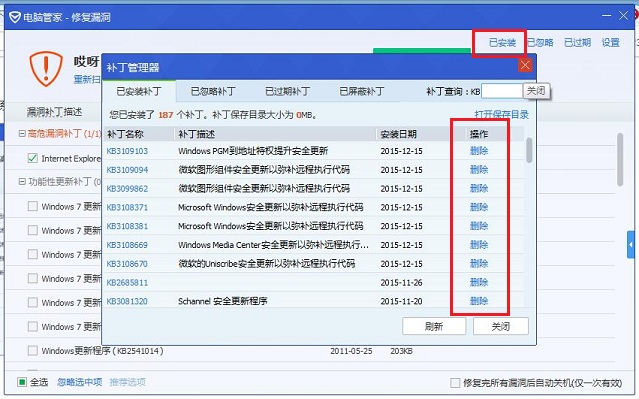
Task: Open the KB3108381 patch name link
Action: pos(127,226)
